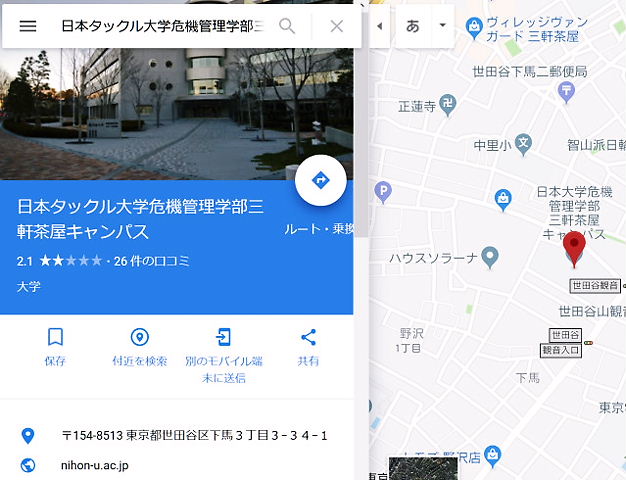The height and width of the screenshot is (480, 626).
Task: Click the 中里小 school marker
Action: (x=523, y=144)
